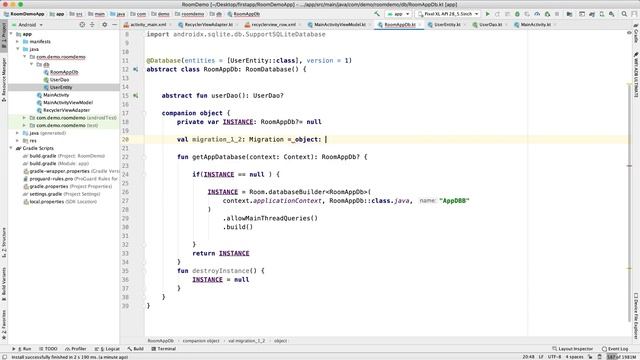This screenshot has width=640, height=360.
Task: Collapse the db package node
Action: coord(31,64)
